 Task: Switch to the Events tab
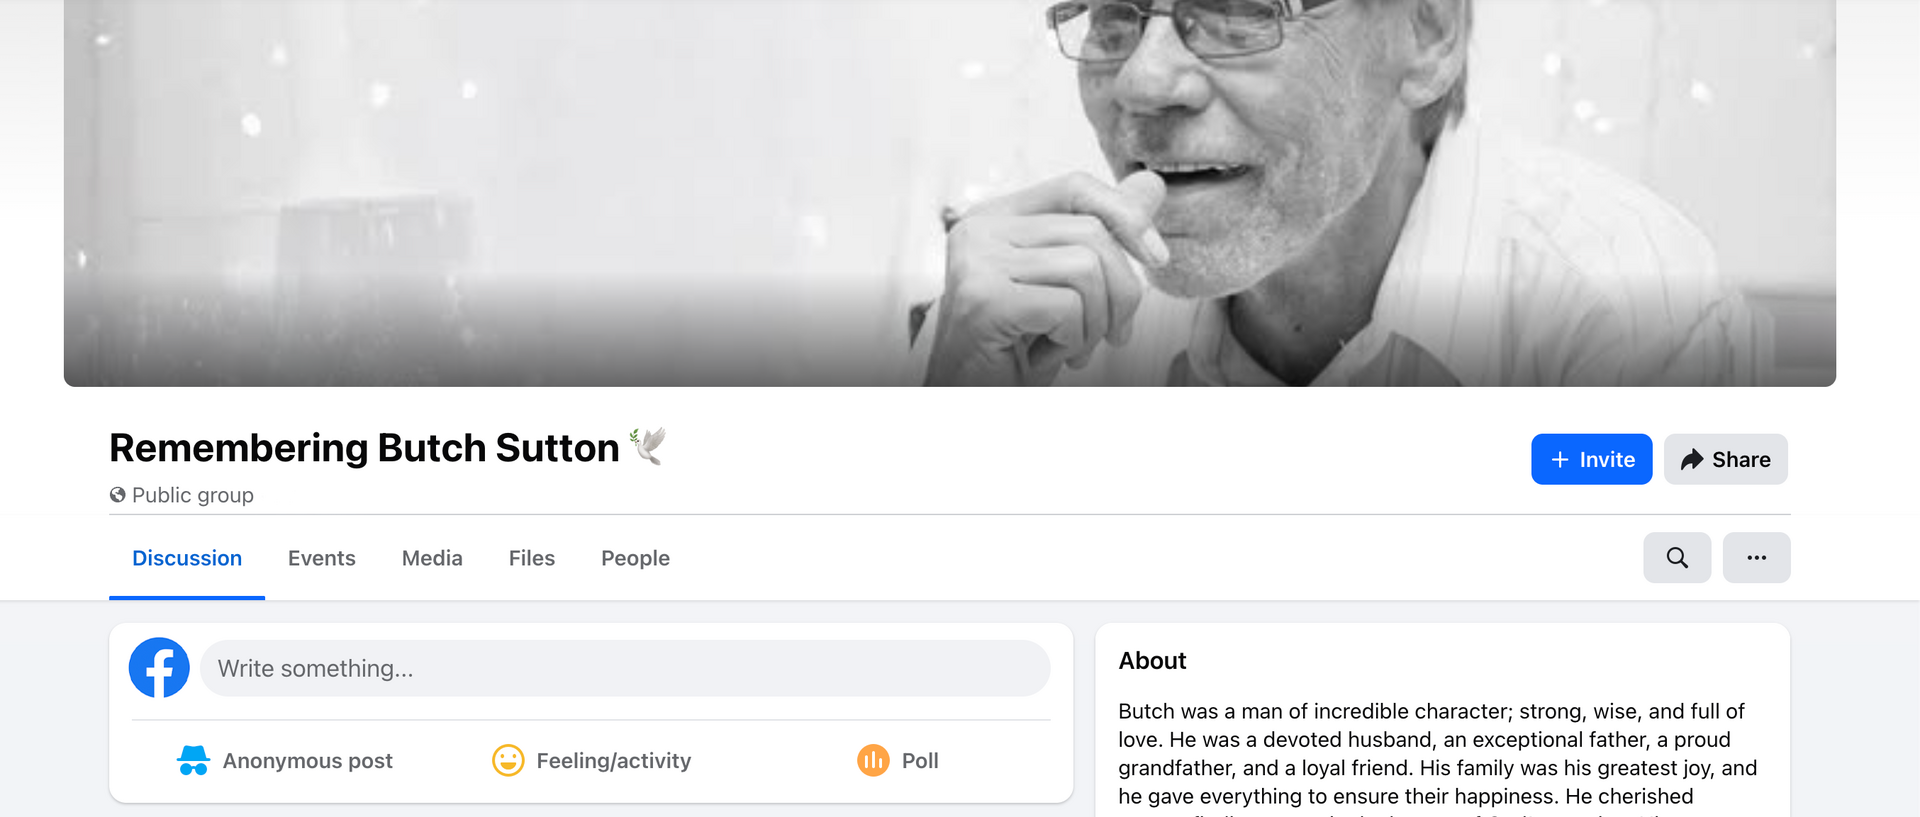click(322, 558)
